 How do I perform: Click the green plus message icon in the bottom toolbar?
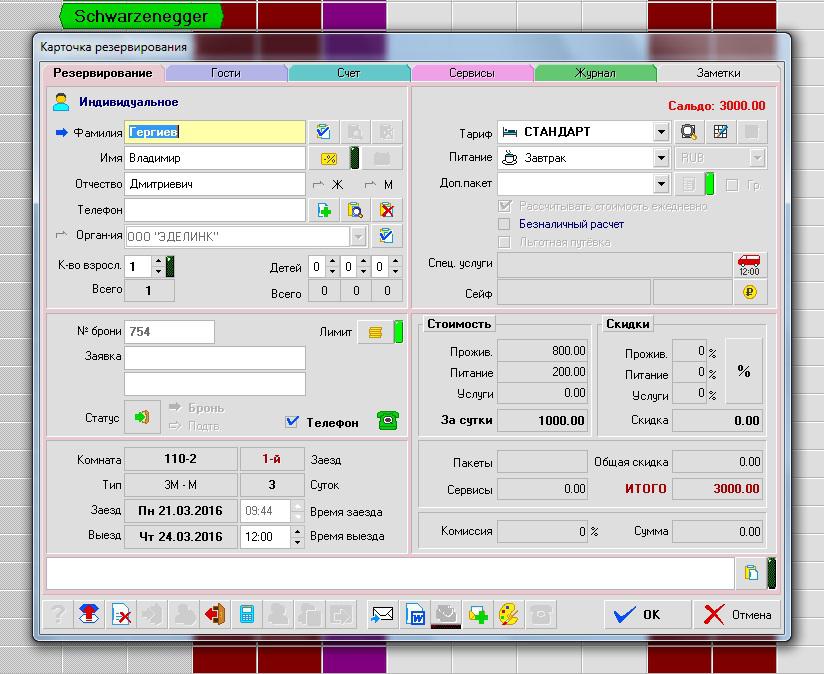(x=478, y=614)
